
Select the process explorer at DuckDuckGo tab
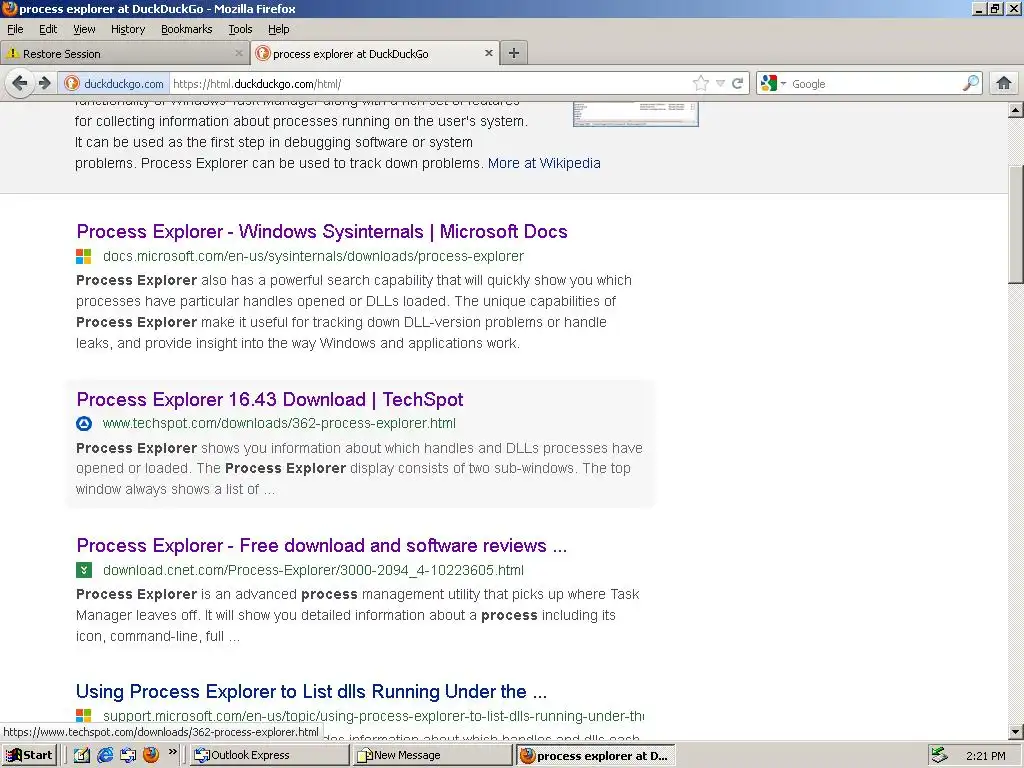(x=375, y=54)
